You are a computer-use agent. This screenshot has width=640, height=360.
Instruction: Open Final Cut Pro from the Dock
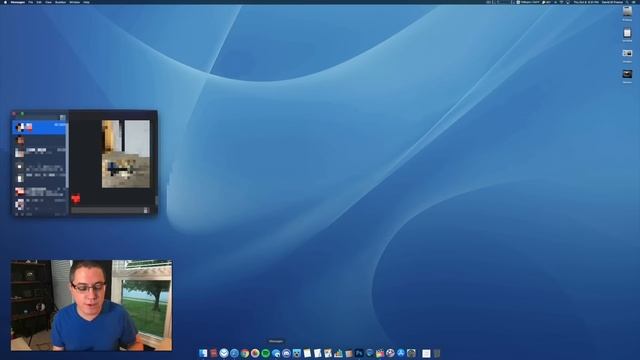tap(380, 353)
